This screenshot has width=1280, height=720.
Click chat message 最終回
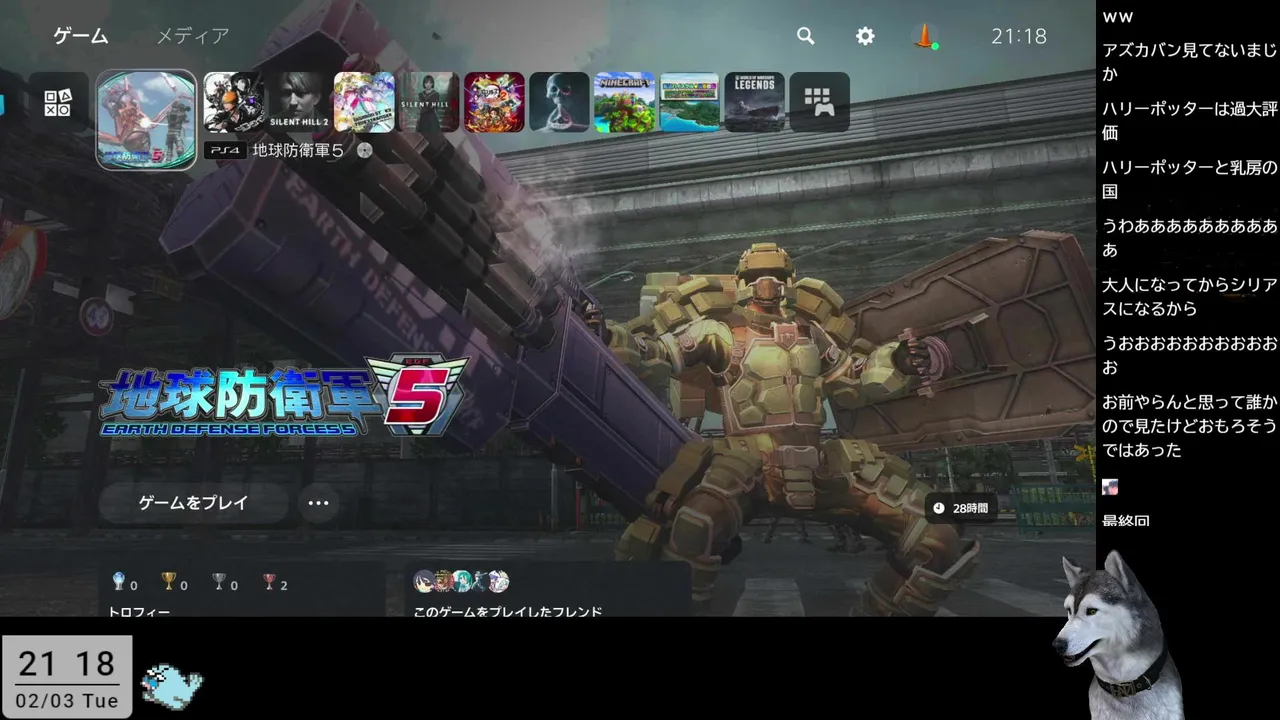point(1126,520)
